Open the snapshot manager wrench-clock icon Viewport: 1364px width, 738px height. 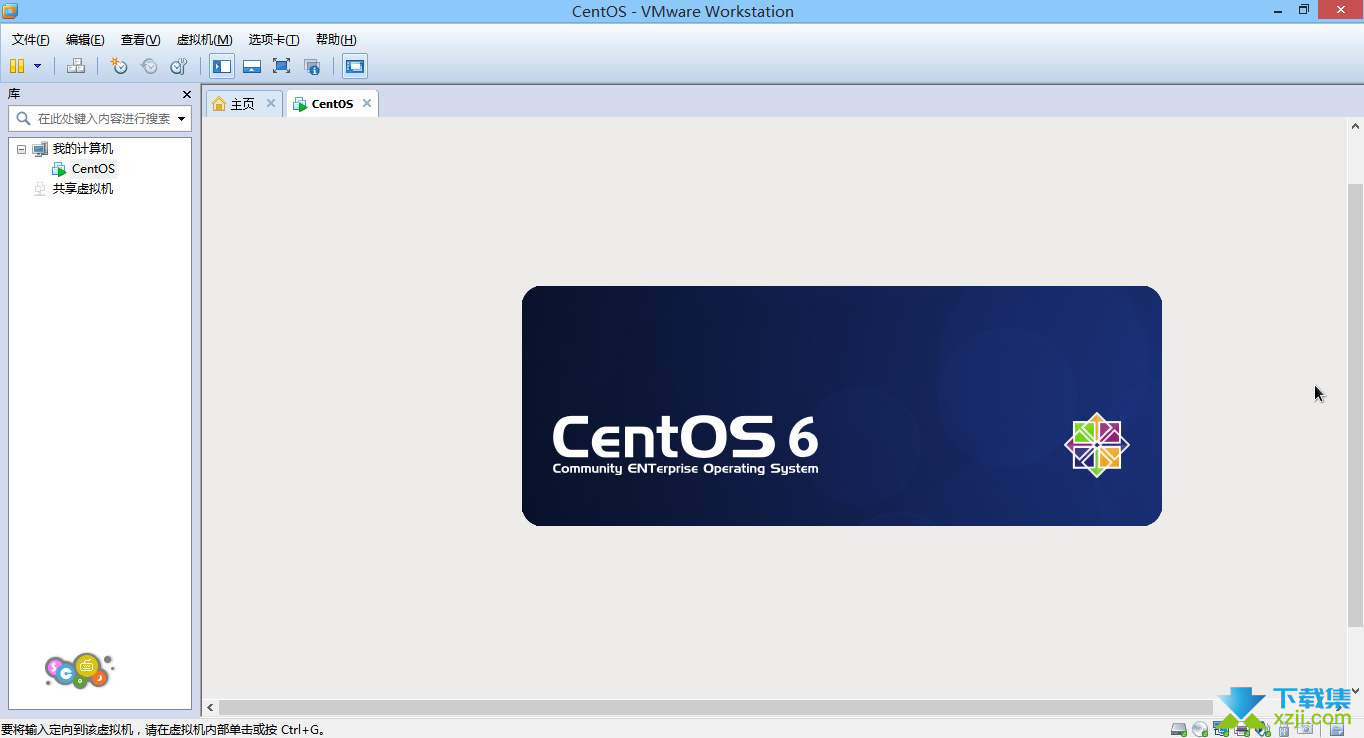[179, 66]
